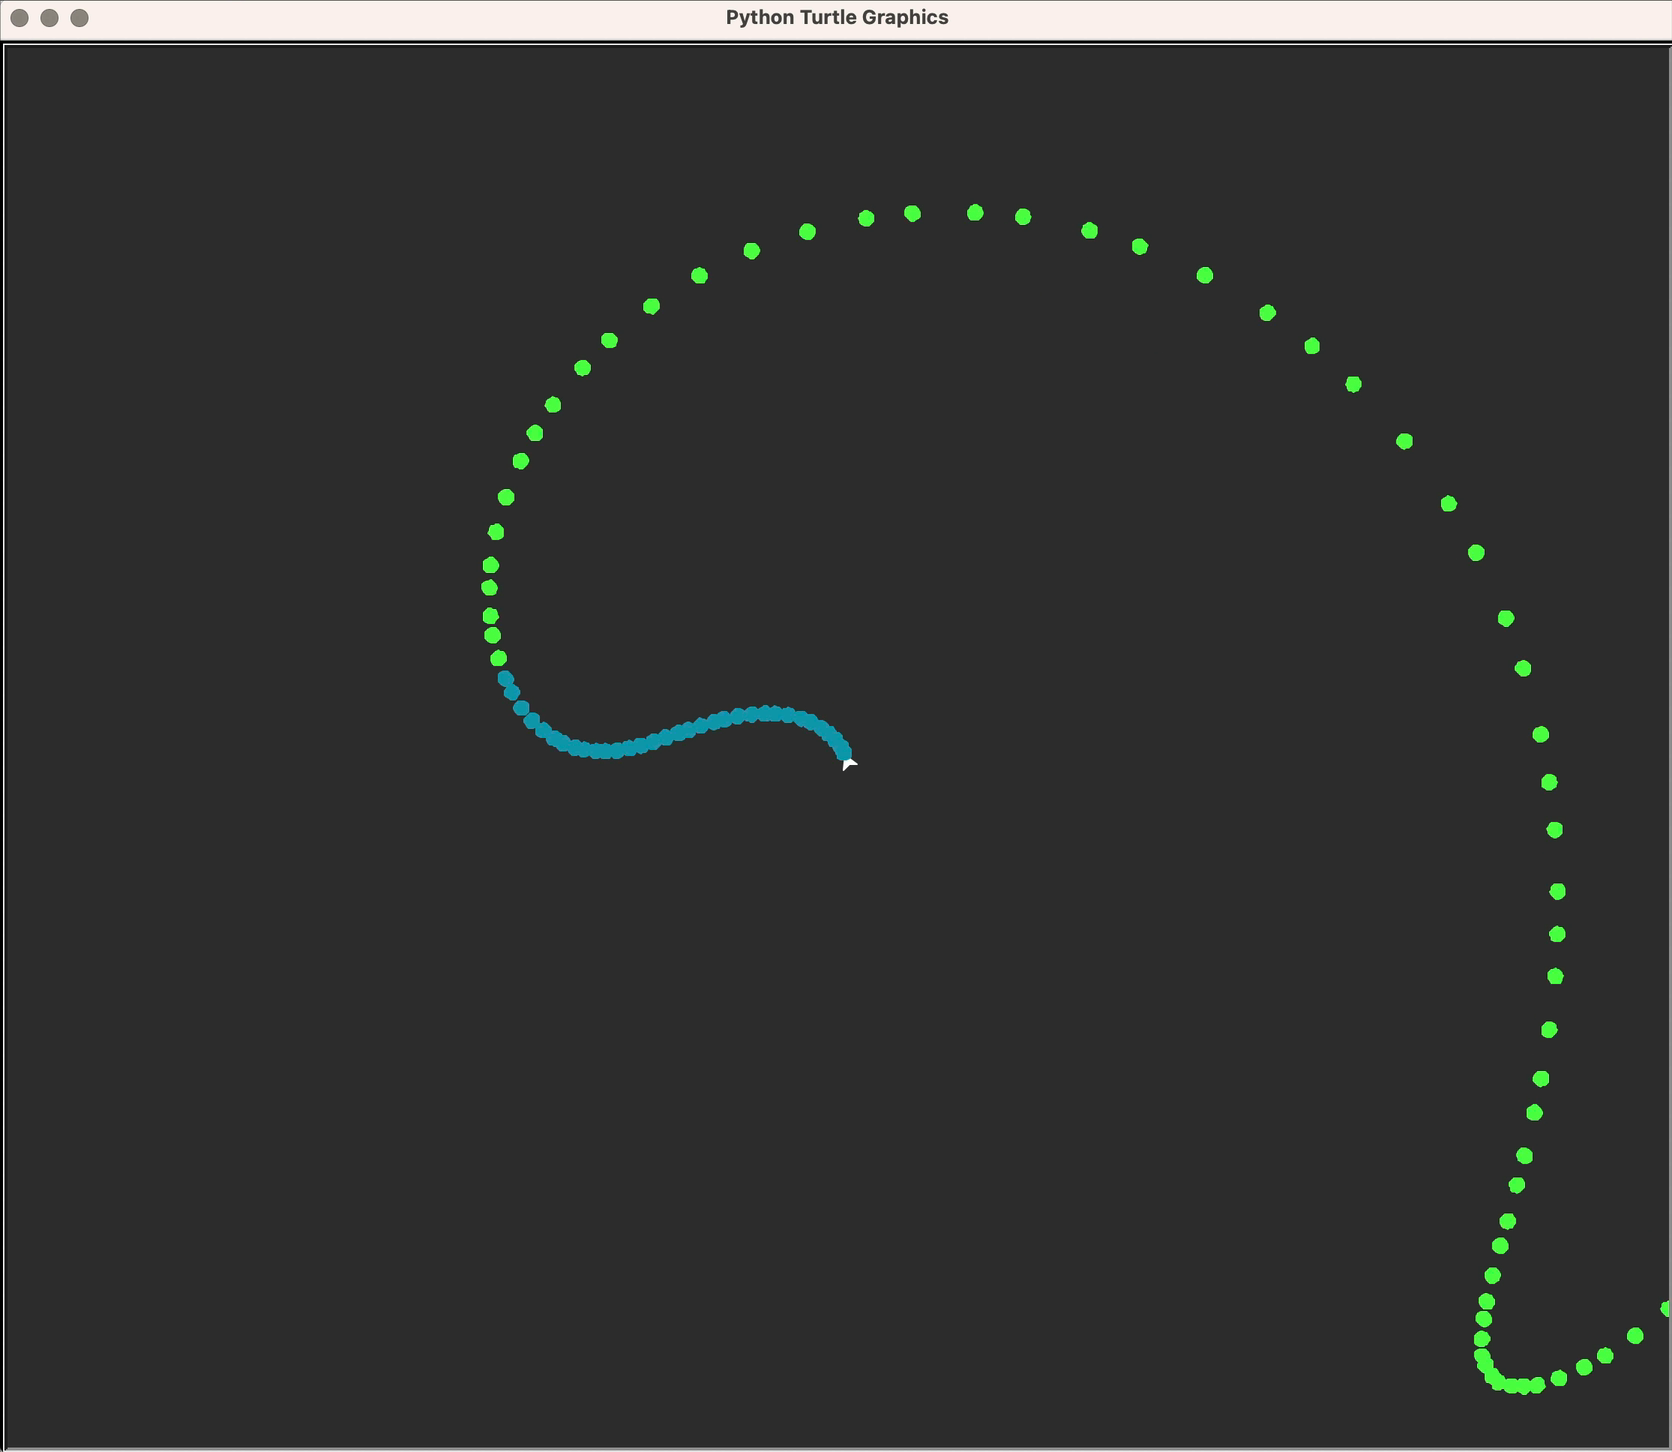Click empty title bar between buttons and title
The image size is (1672, 1452).
pyautogui.click(x=400, y=18)
